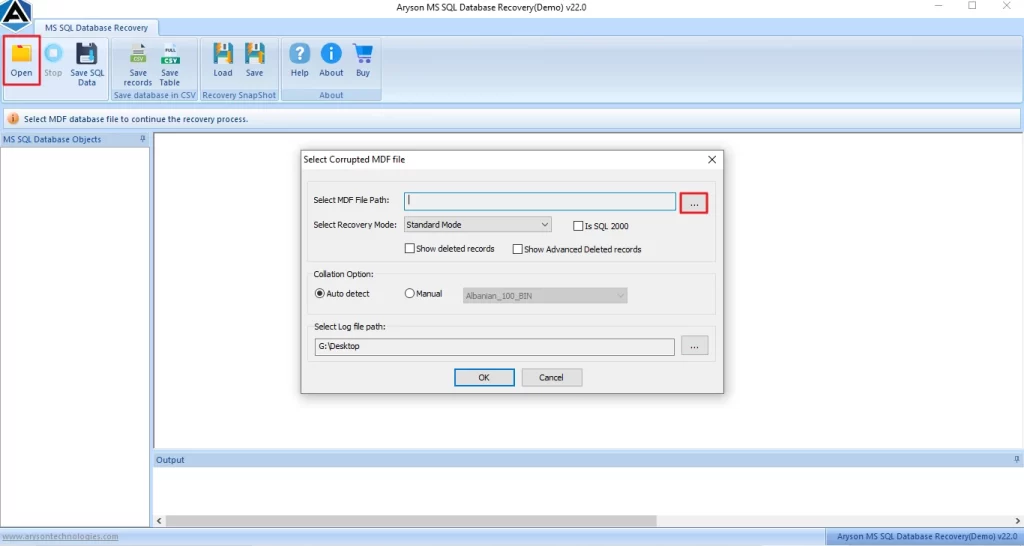Image resolution: width=1024 pixels, height=546 pixels.
Task: Open an MDF file with the Open icon
Action: [x=22, y=60]
